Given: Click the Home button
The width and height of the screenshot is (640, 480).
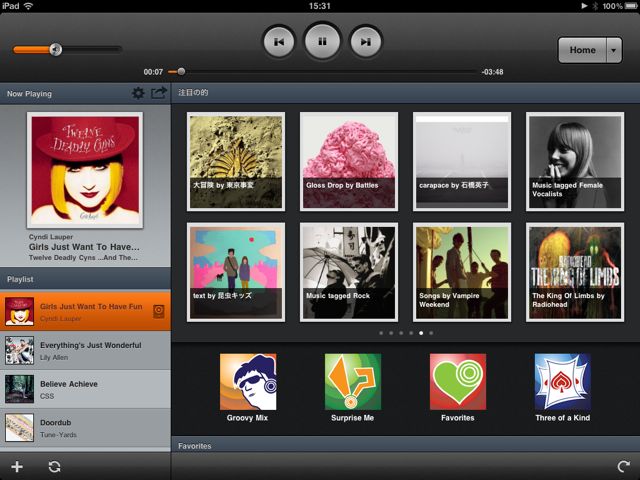Looking at the screenshot, I should [582, 50].
